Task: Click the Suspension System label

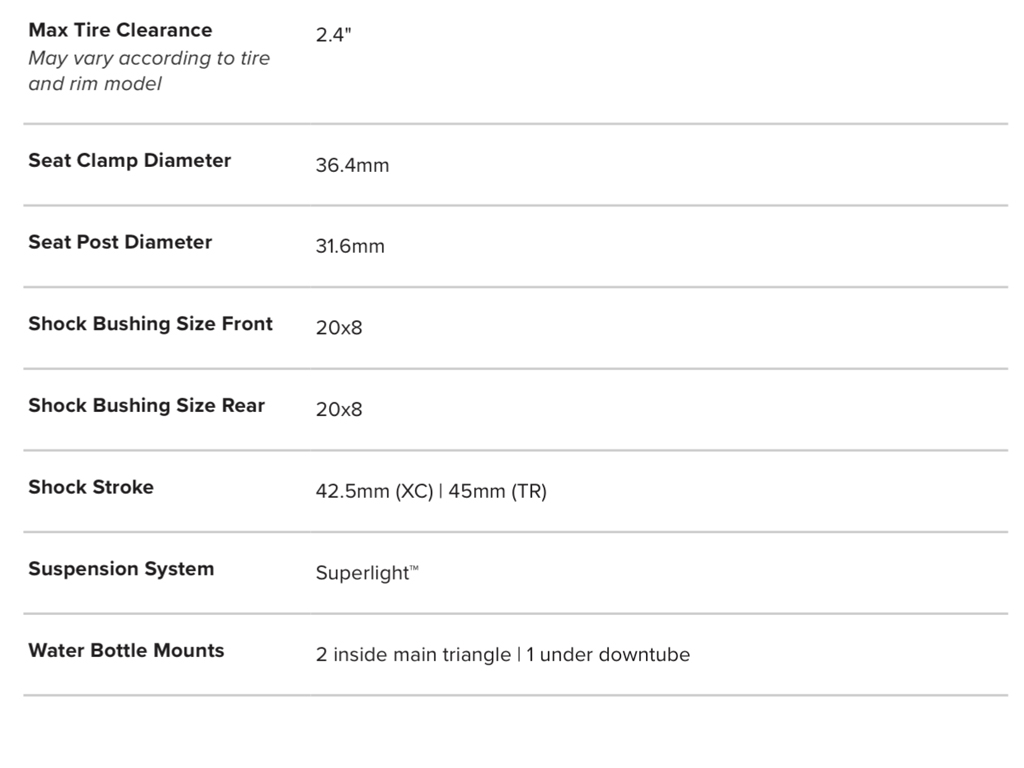Action: (121, 569)
